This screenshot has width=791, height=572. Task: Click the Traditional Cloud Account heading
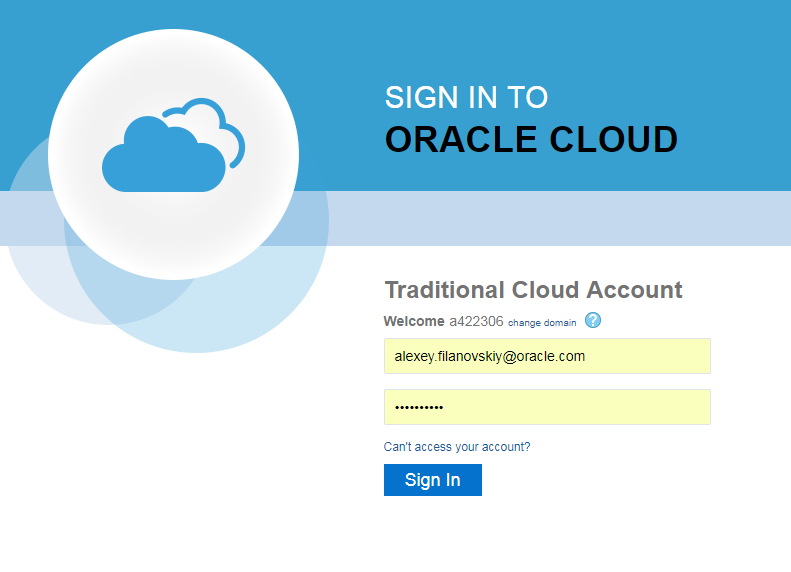click(x=534, y=290)
